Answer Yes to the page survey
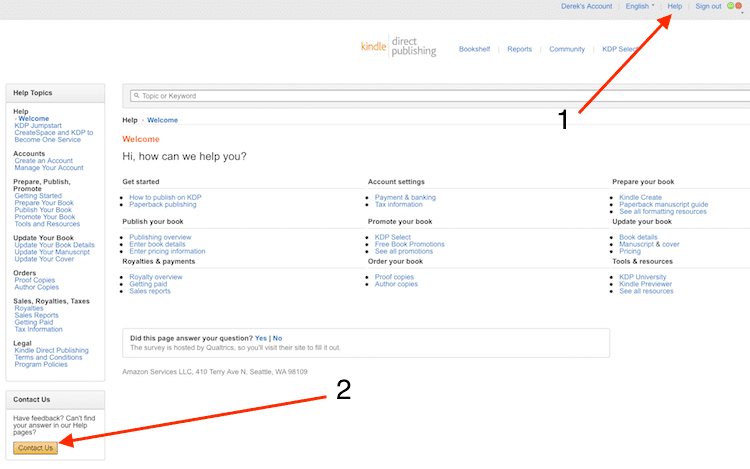This screenshot has height=469, width=750. coord(261,338)
